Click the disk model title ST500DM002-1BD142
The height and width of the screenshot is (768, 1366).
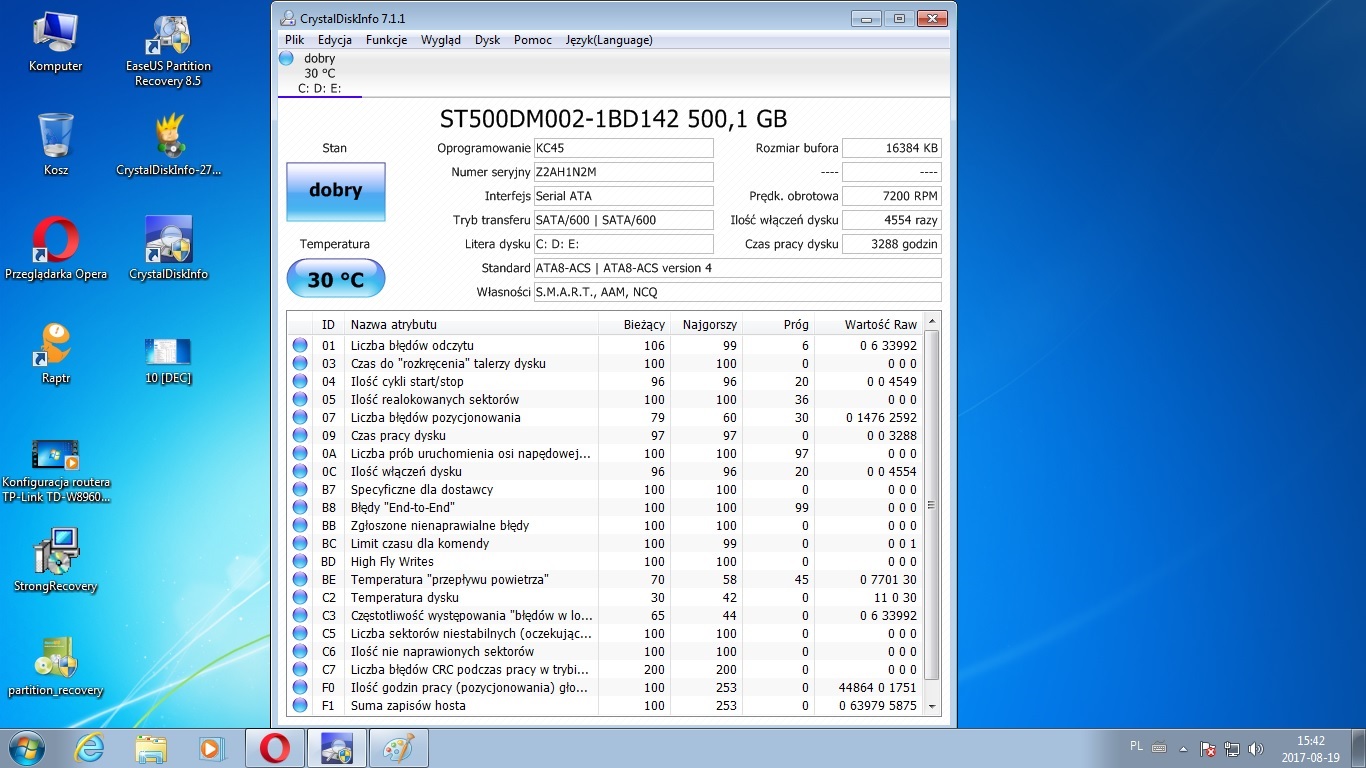pos(614,118)
